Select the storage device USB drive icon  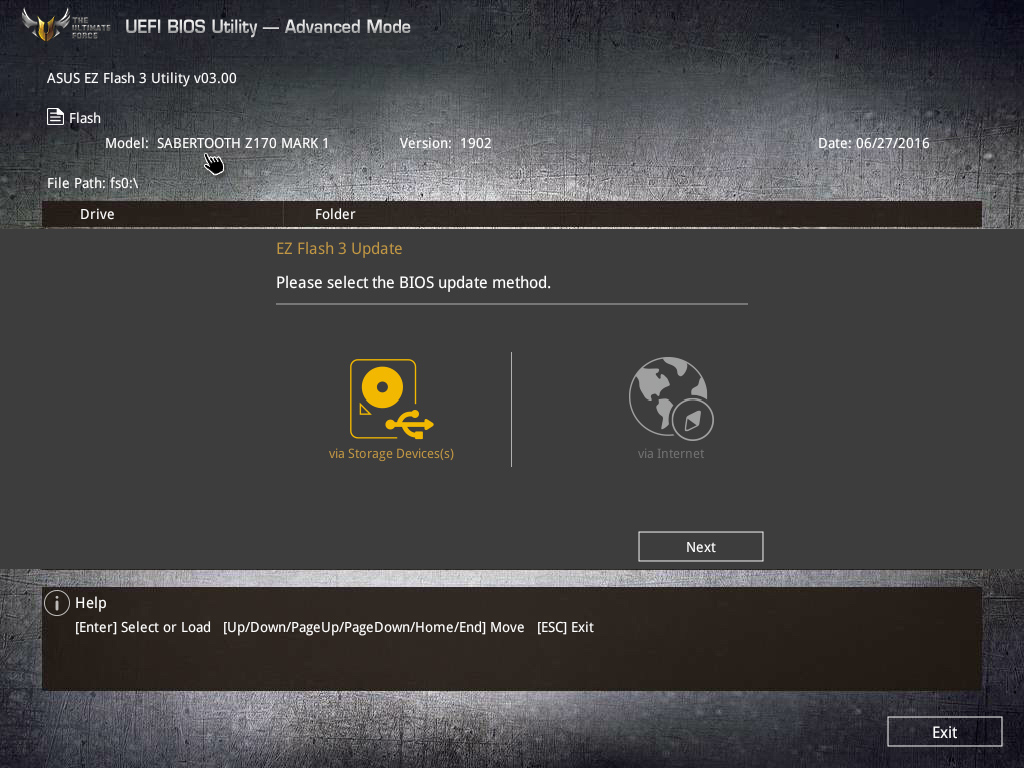(391, 398)
